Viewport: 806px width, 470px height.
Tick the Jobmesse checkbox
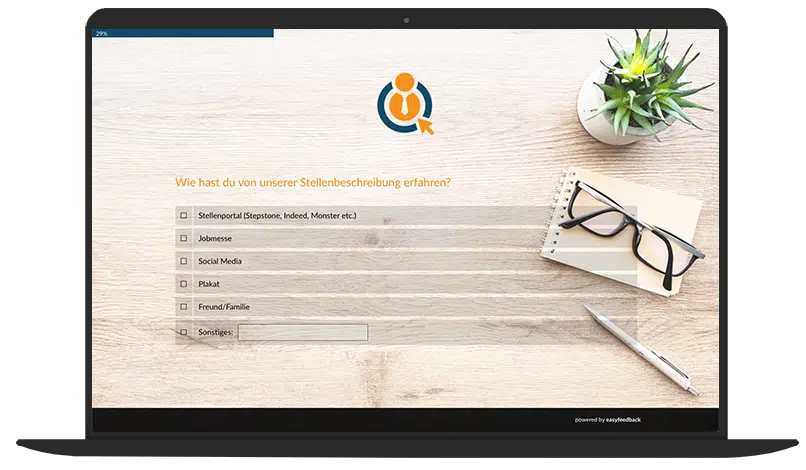tap(183, 238)
